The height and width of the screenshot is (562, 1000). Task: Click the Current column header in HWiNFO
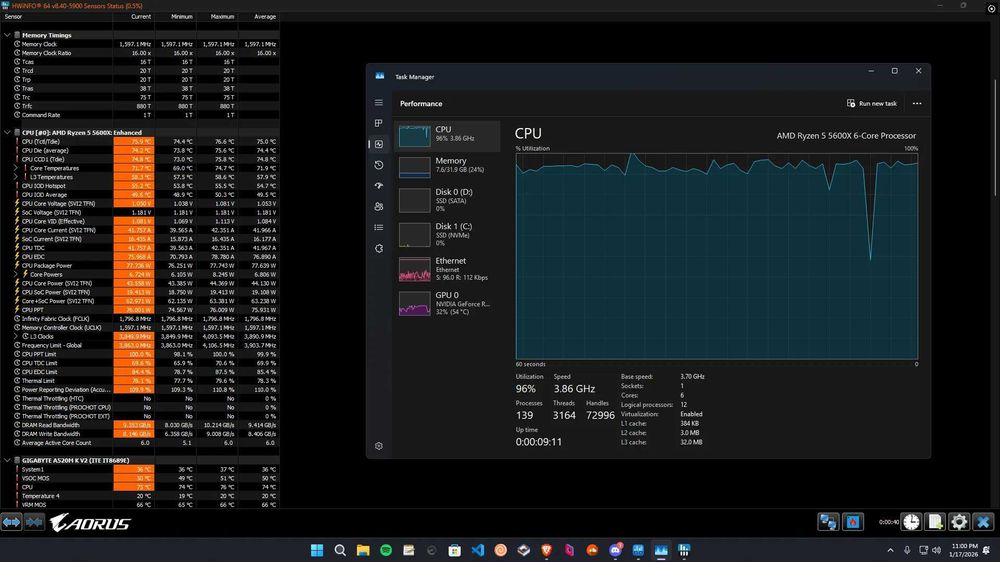pyautogui.click(x=133, y=17)
